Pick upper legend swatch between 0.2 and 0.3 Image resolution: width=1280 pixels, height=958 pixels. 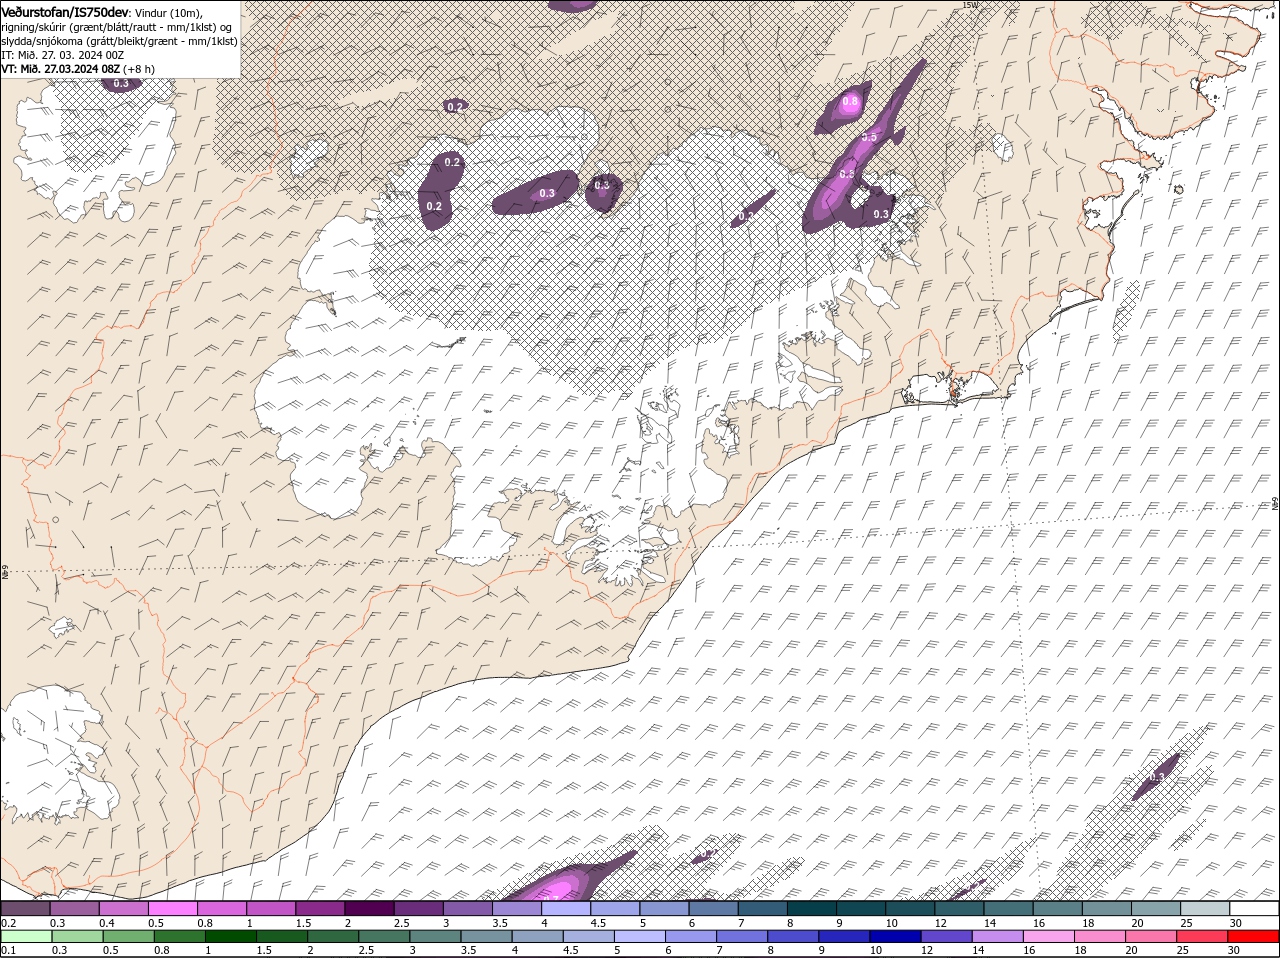[x=26, y=908]
